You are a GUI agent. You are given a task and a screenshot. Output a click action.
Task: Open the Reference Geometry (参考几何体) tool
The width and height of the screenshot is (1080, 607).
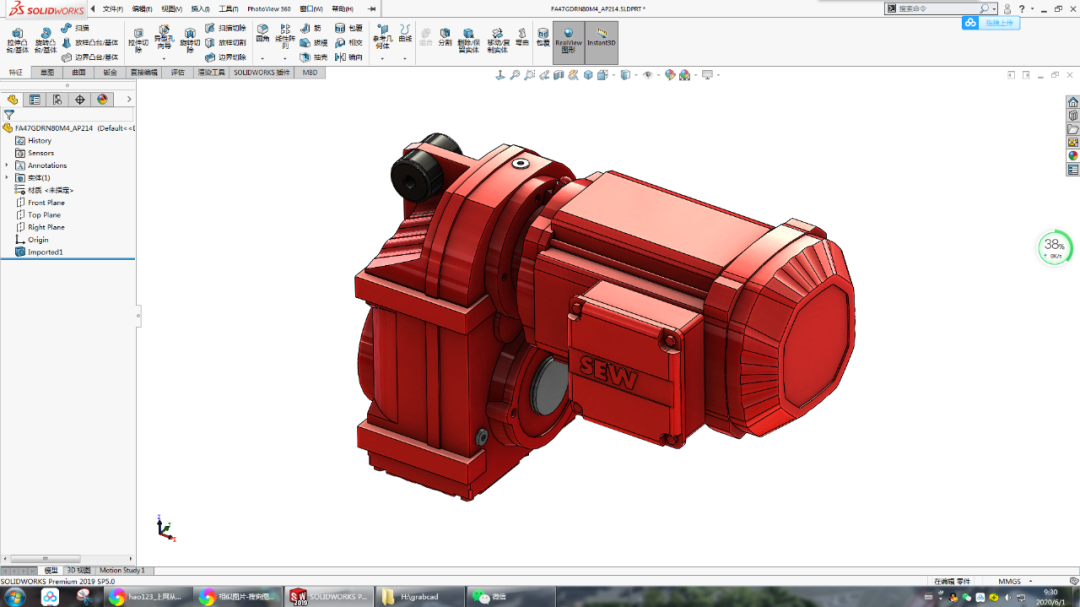(x=382, y=37)
